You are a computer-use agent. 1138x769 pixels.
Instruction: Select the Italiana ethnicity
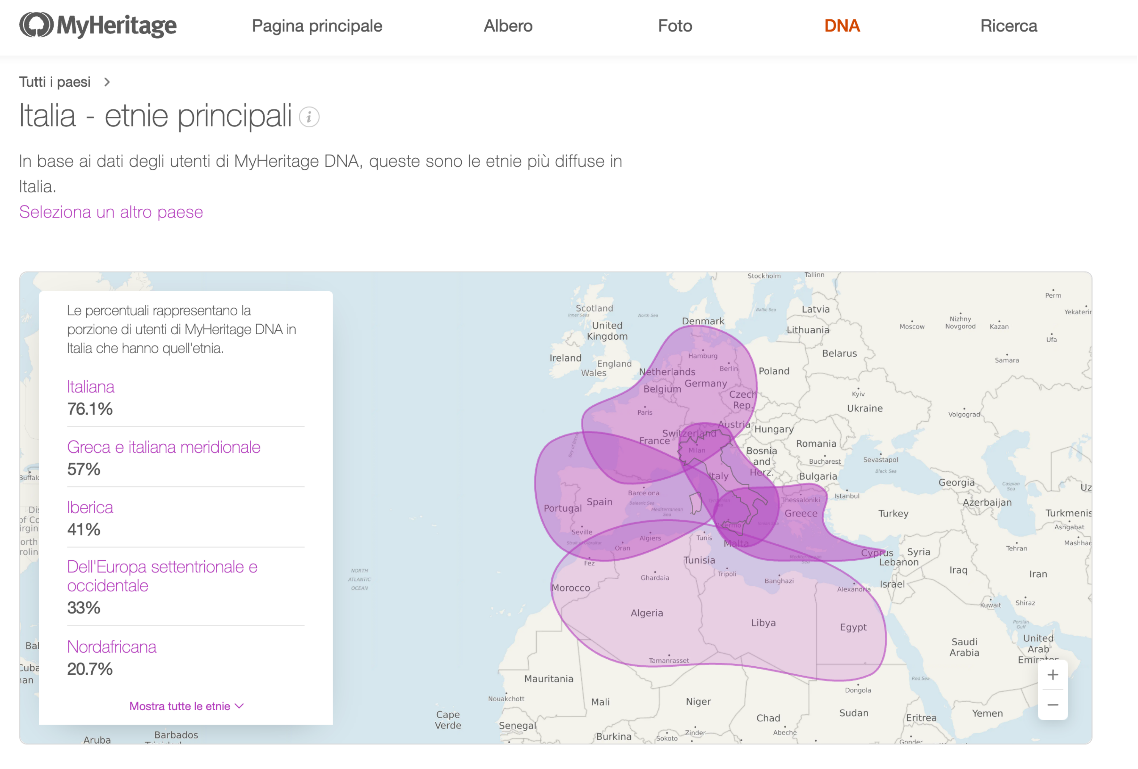pyautogui.click(x=91, y=387)
